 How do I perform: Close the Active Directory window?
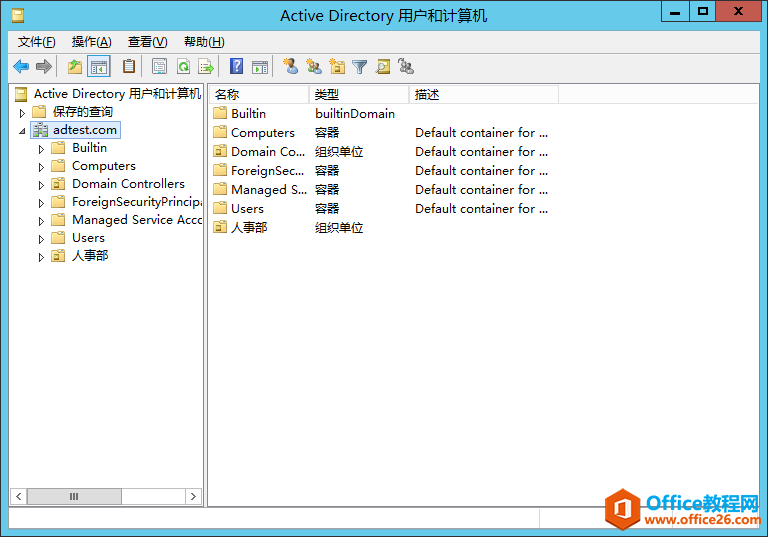tap(739, 11)
